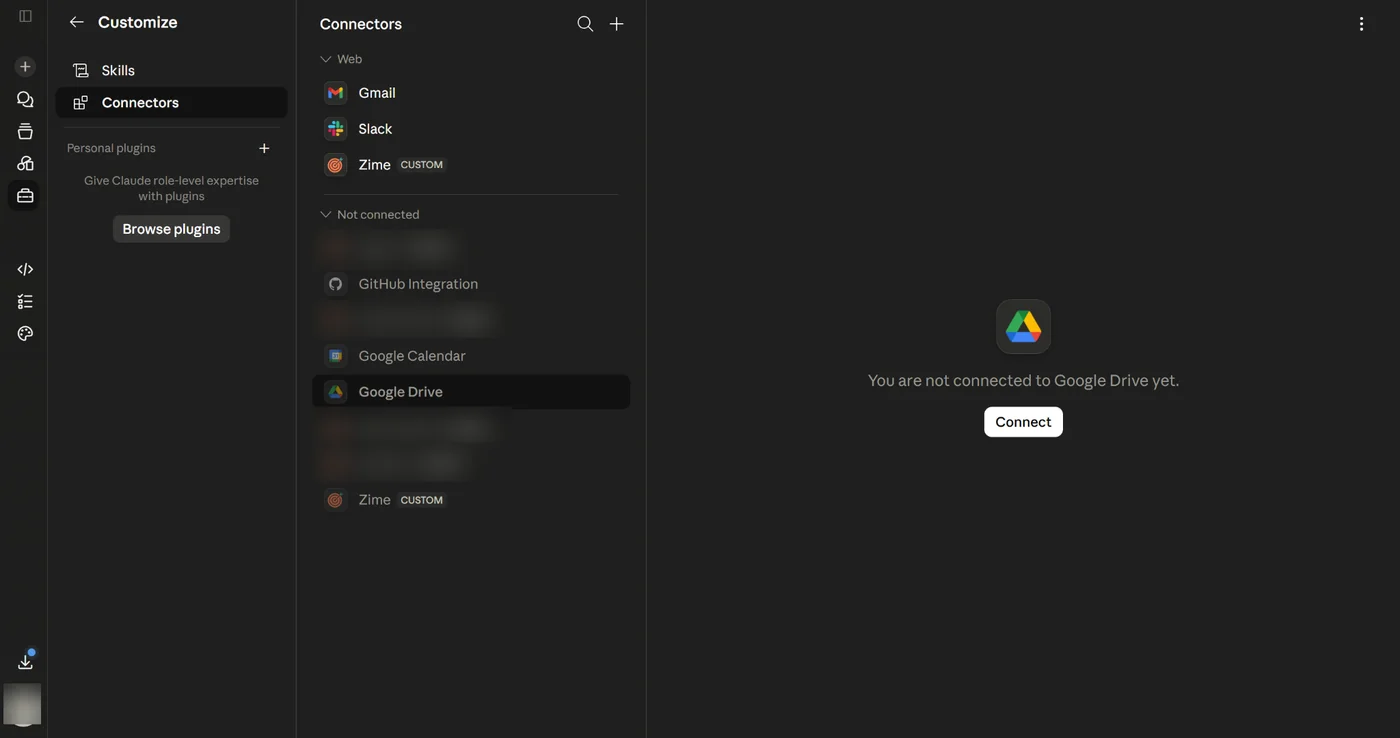Open the Slack connector
Image resolution: width=1400 pixels, height=738 pixels.
tap(471, 129)
